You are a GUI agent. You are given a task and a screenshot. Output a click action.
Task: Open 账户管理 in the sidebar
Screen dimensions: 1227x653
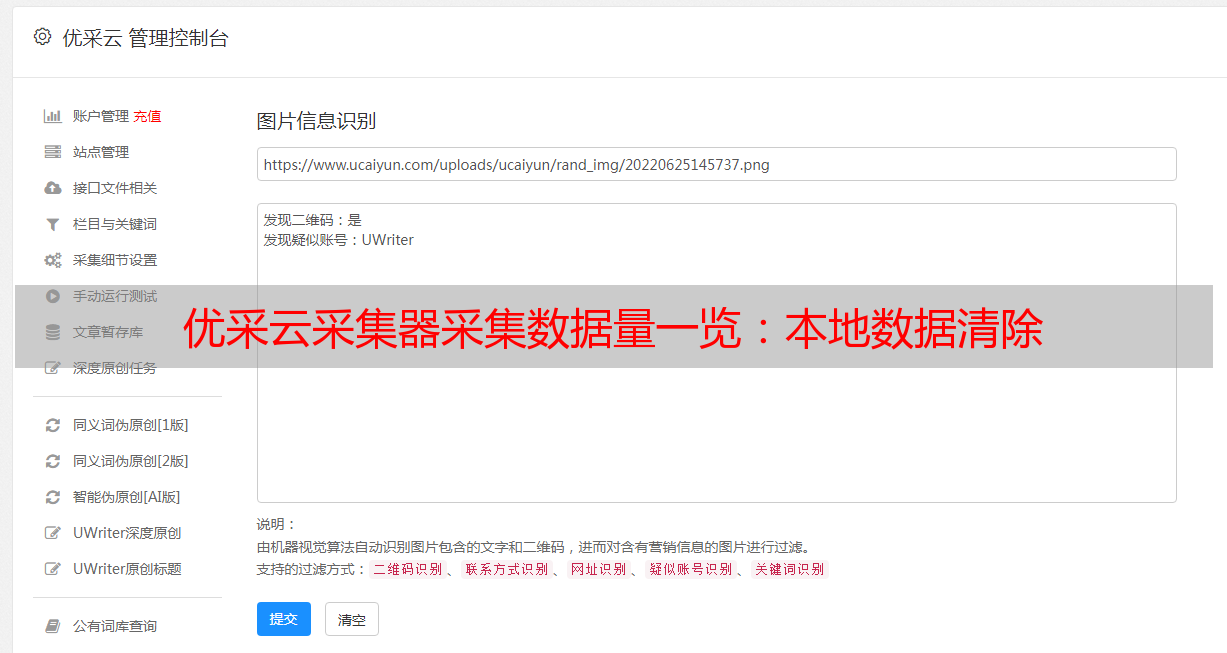coord(101,116)
